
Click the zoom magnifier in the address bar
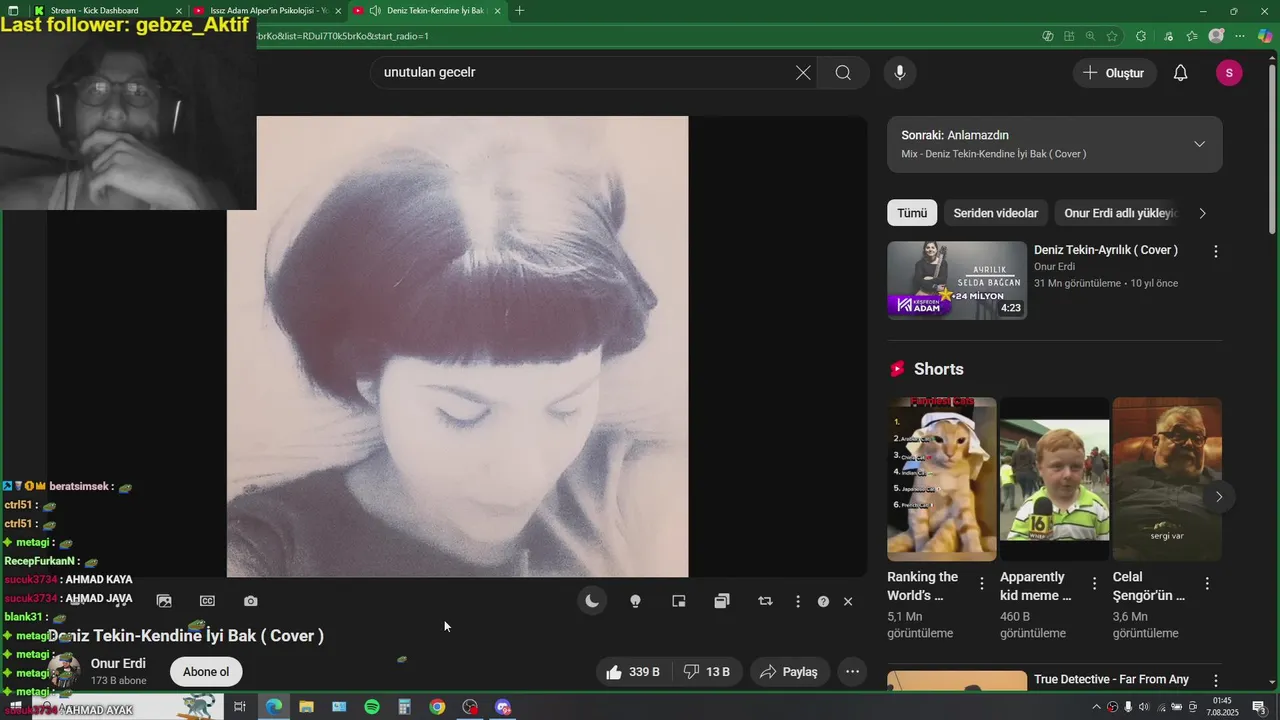(x=1091, y=36)
